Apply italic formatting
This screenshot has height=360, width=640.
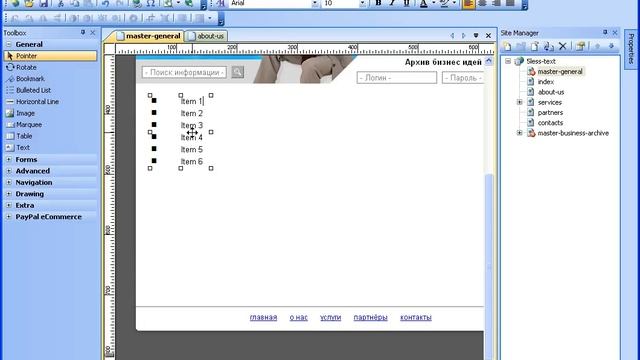click(392, 3)
